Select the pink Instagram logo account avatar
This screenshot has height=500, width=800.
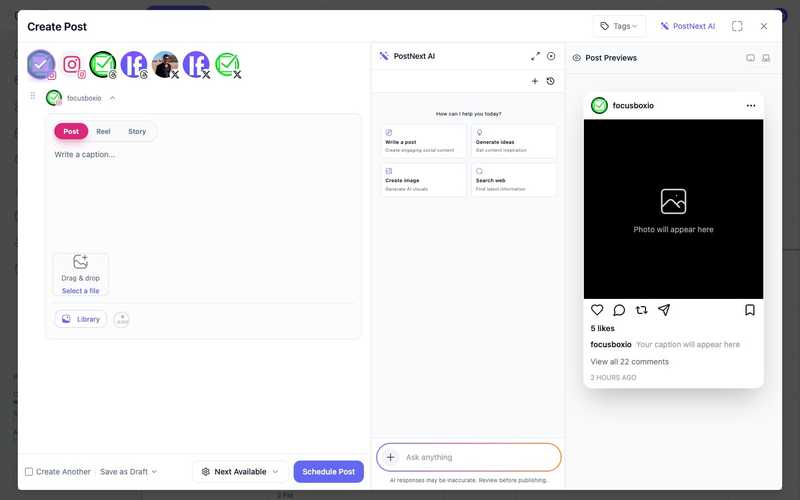click(x=72, y=65)
